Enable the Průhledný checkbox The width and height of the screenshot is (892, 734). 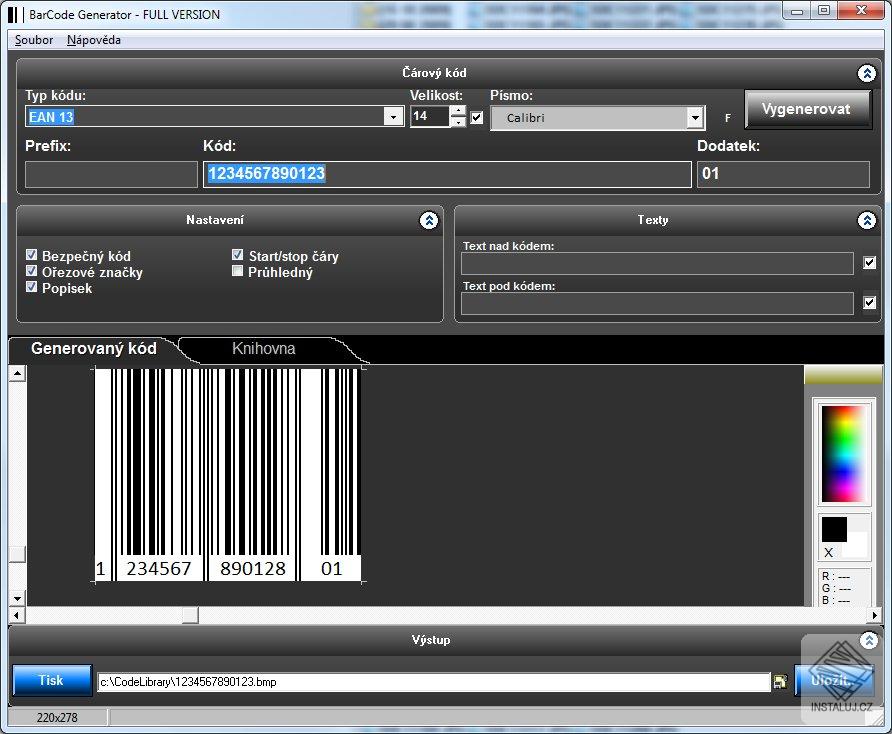237,271
